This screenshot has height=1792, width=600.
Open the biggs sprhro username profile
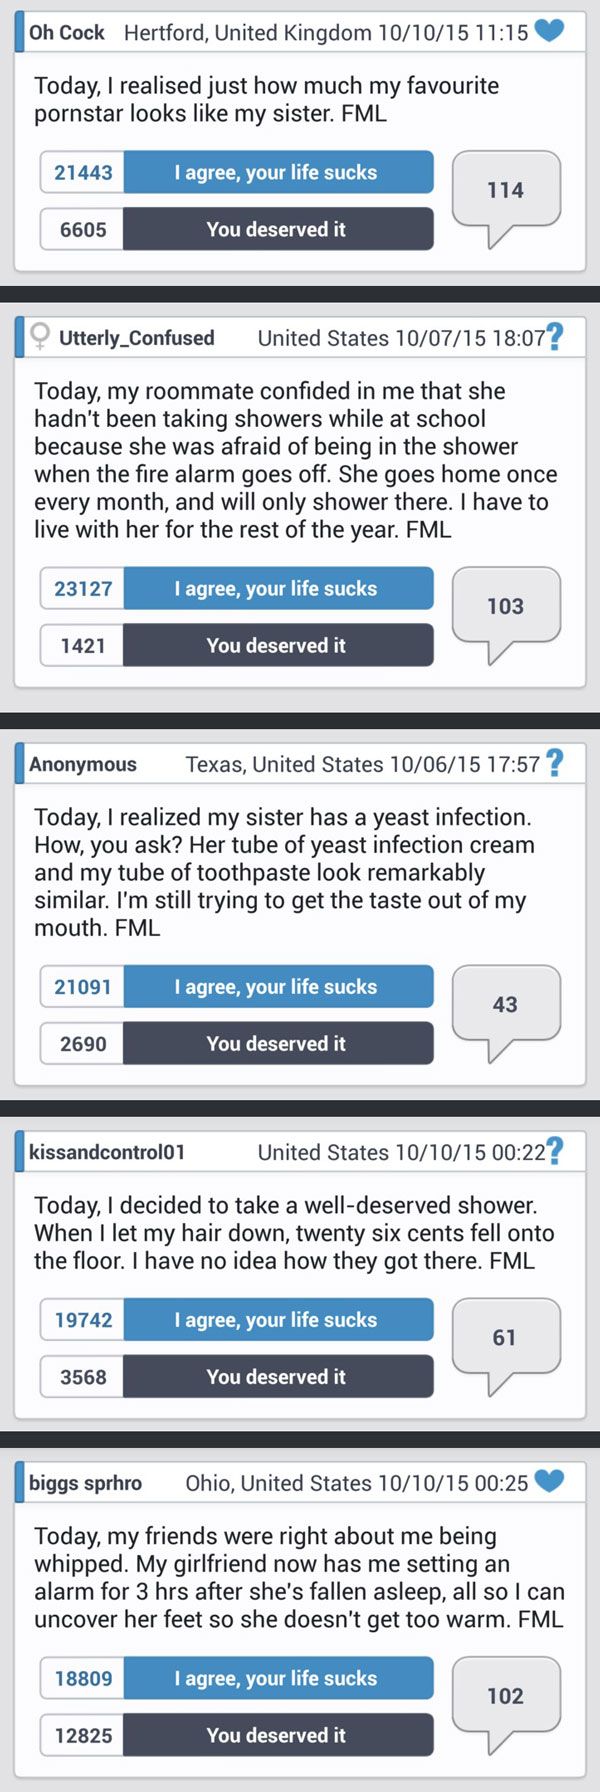click(86, 1482)
